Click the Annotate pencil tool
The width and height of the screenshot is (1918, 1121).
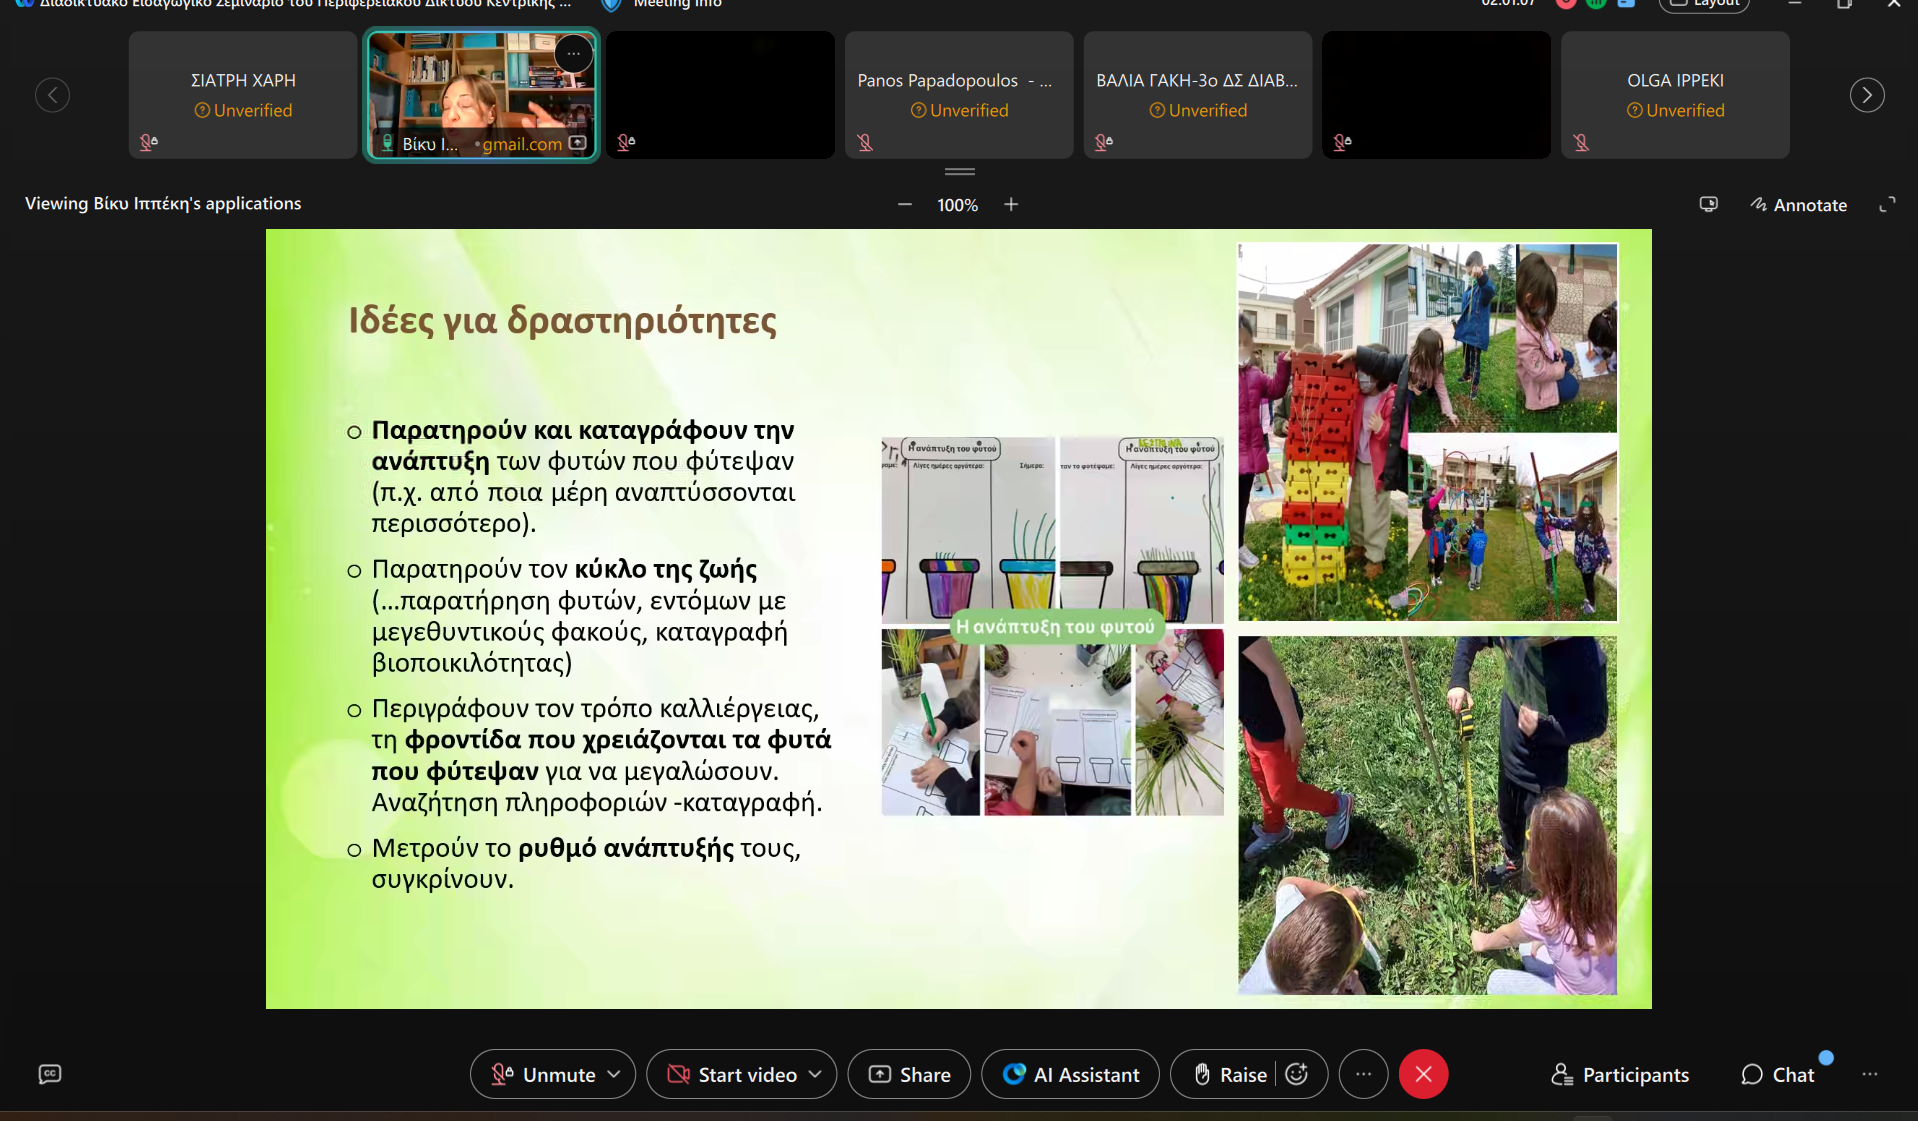tap(1798, 205)
